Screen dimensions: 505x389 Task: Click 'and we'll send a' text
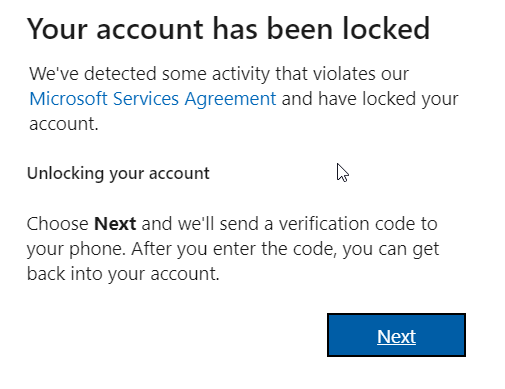(x=207, y=224)
